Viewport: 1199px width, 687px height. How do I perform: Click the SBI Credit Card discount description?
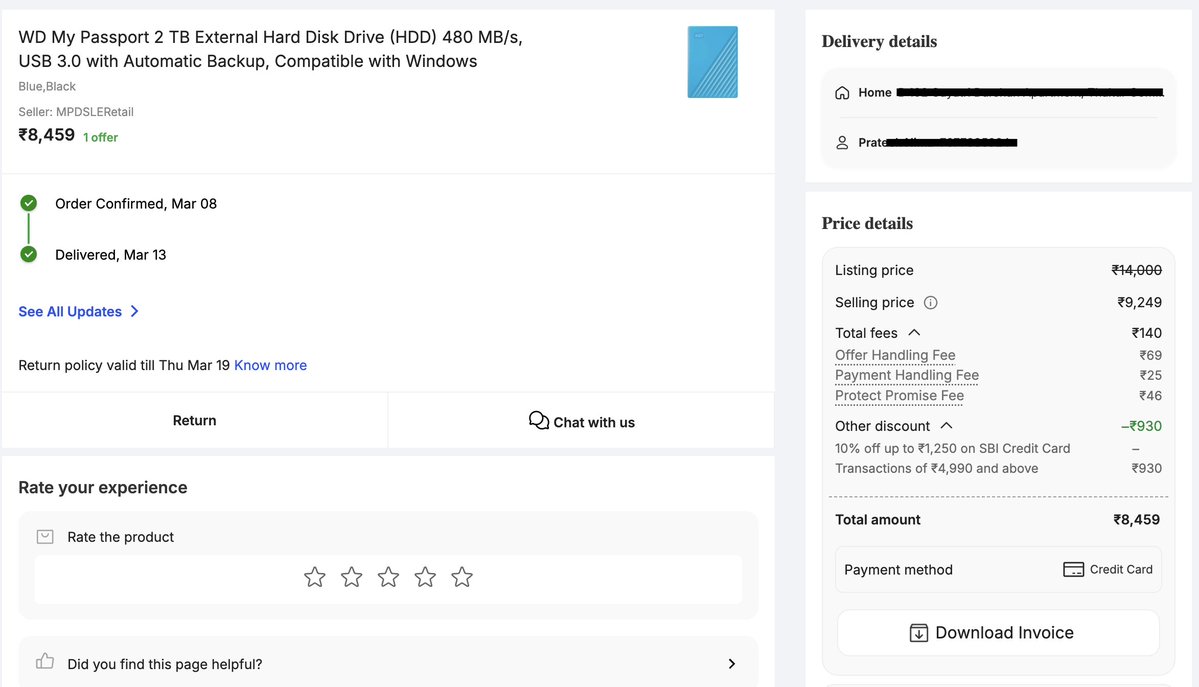[952, 458]
